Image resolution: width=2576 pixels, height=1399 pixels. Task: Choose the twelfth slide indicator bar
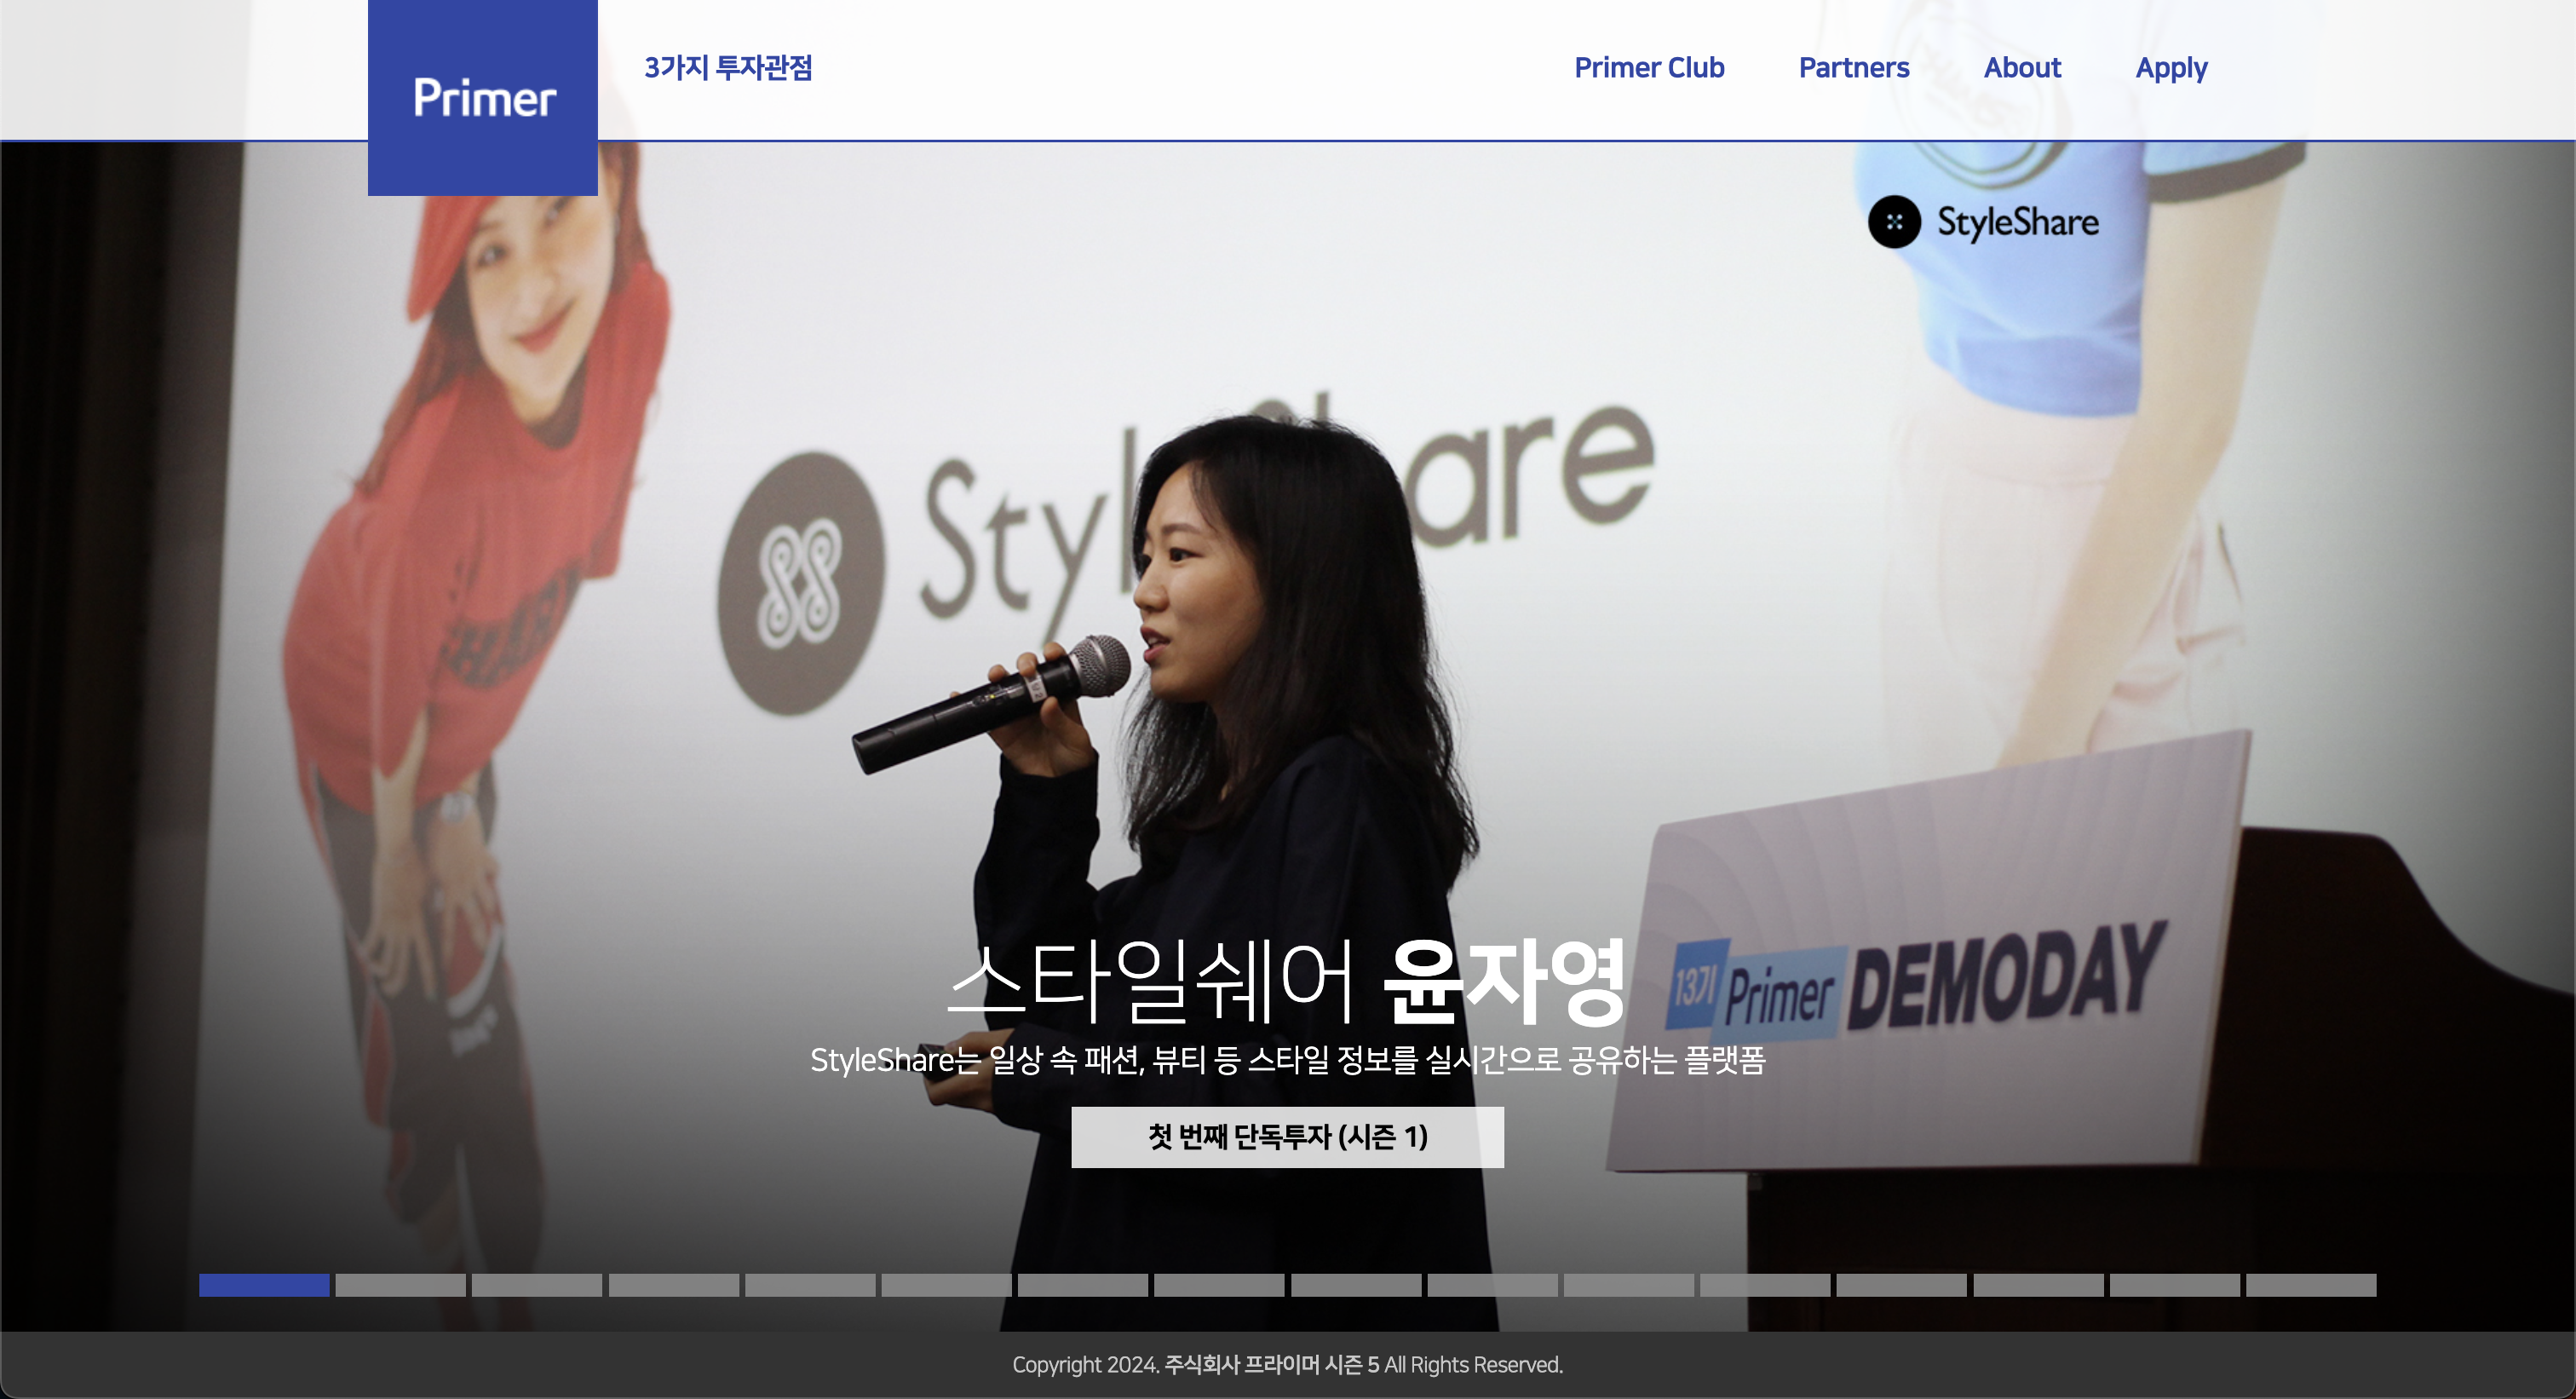1765,1284
